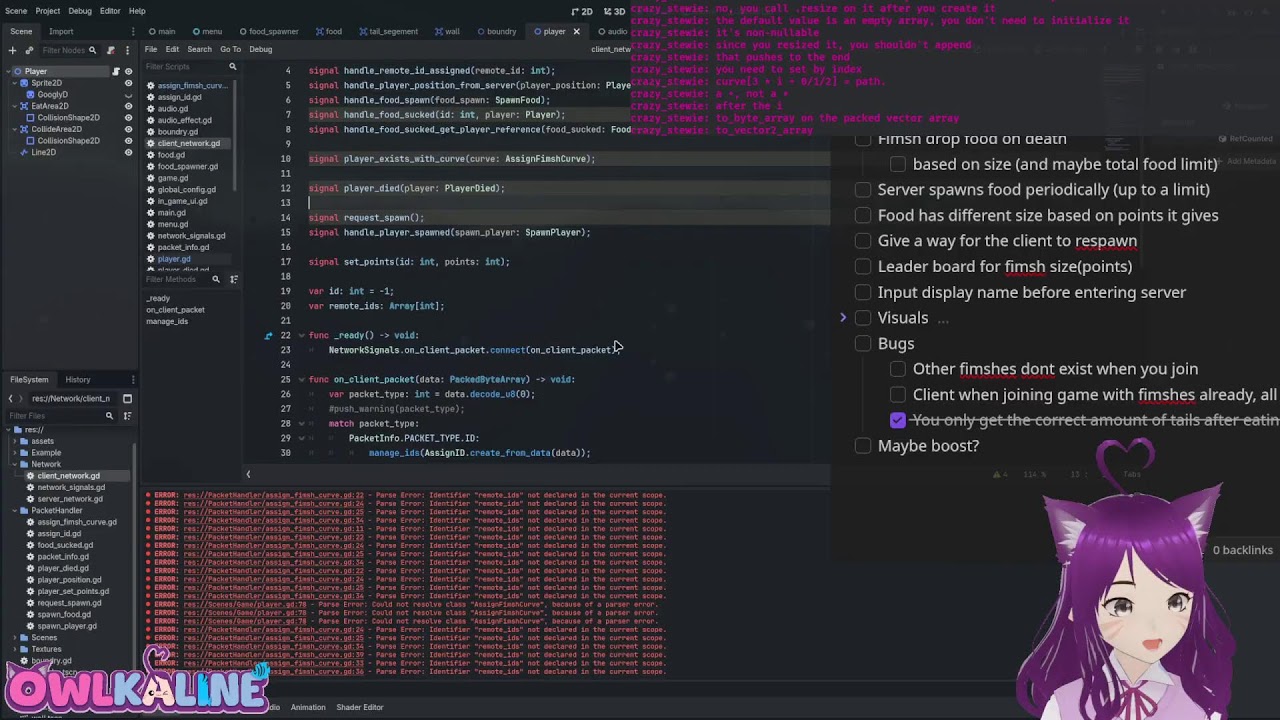Collapse the script panel using left arrow

[x=248, y=474]
